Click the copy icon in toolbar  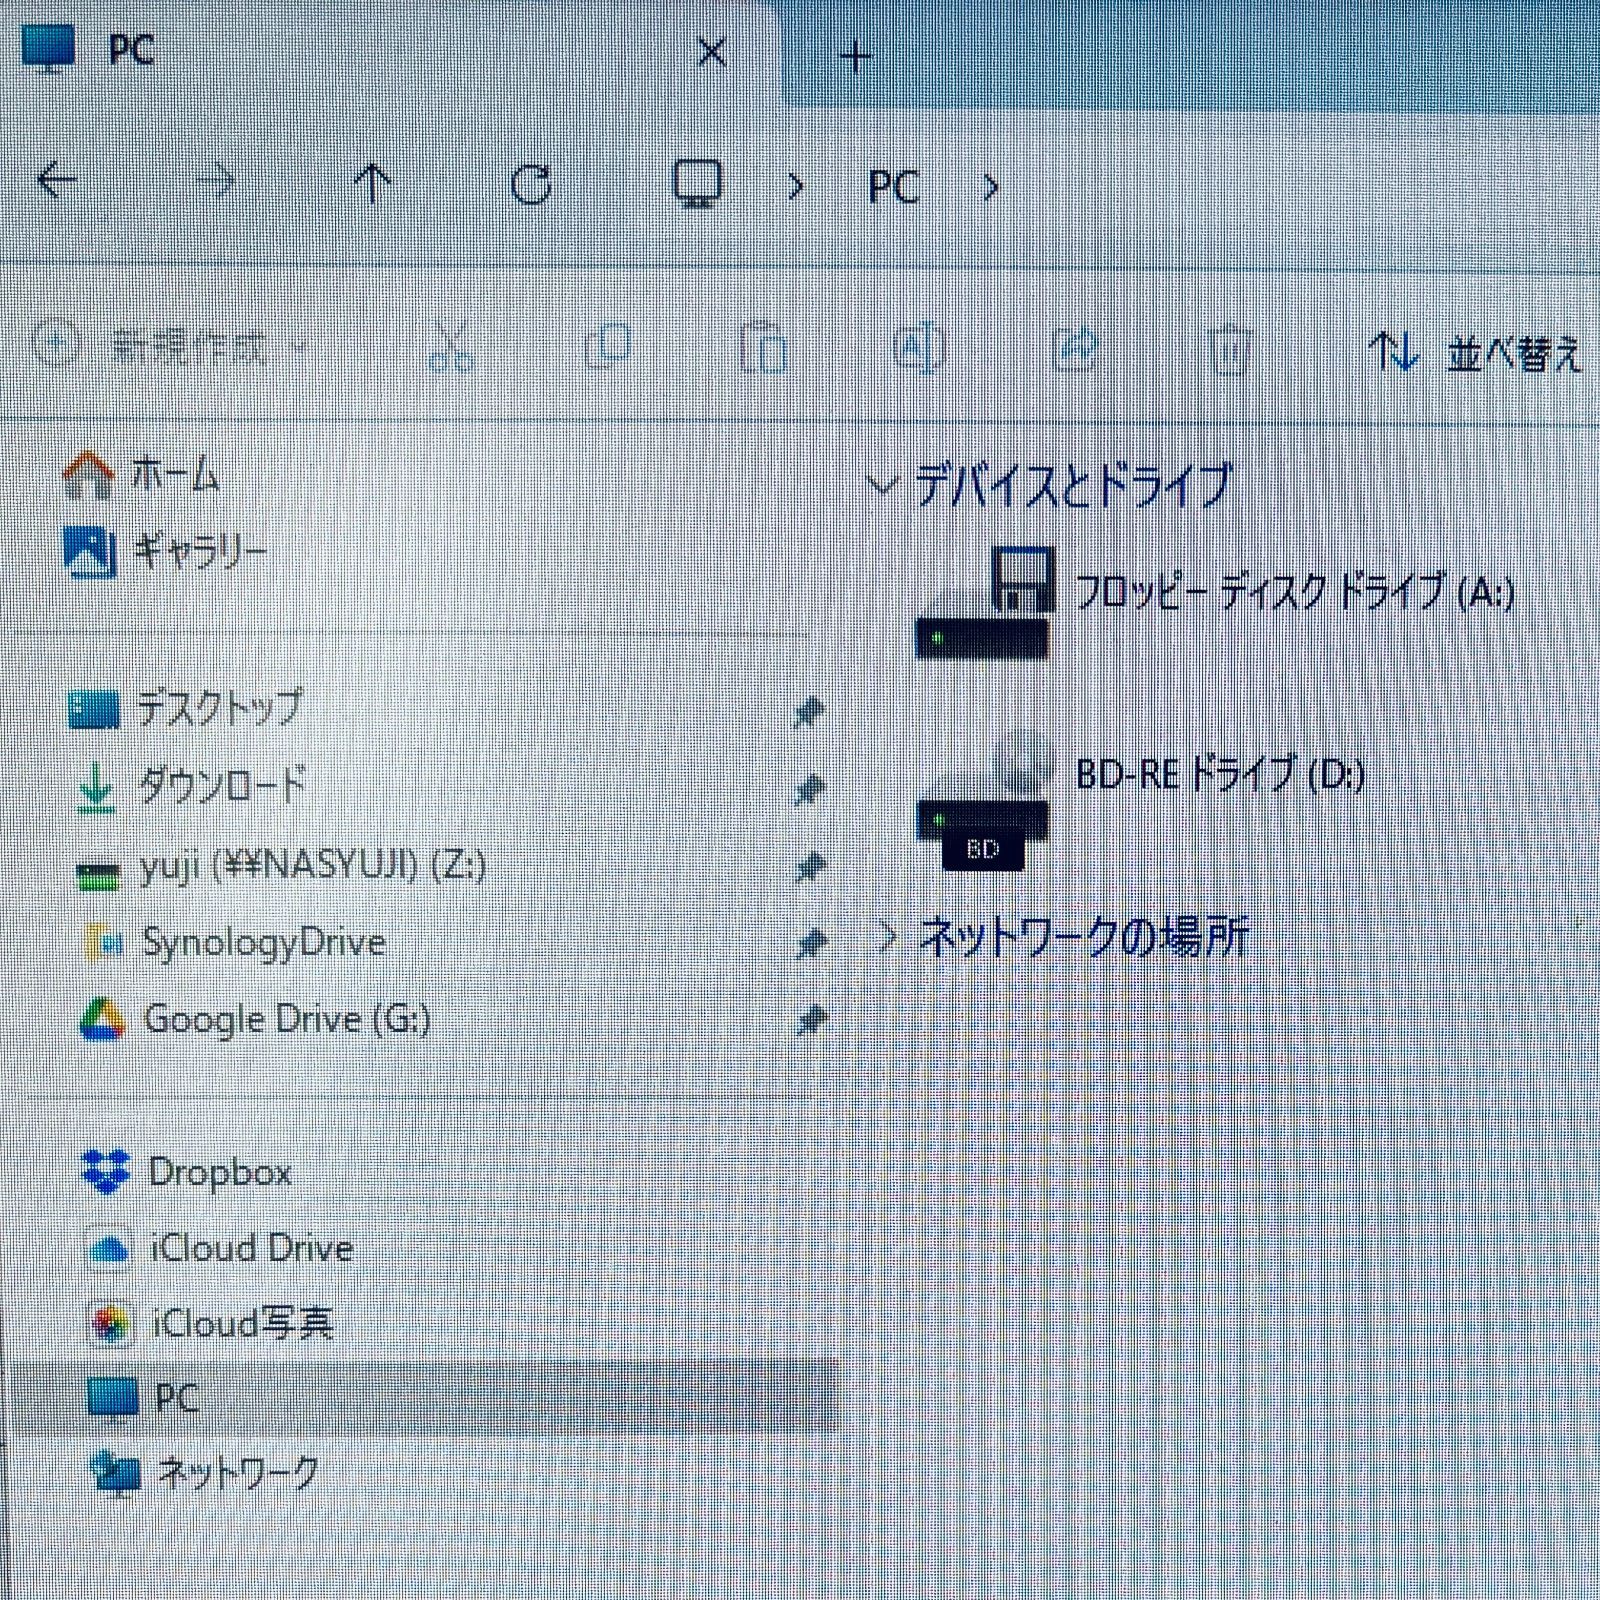pyautogui.click(x=607, y=346)
